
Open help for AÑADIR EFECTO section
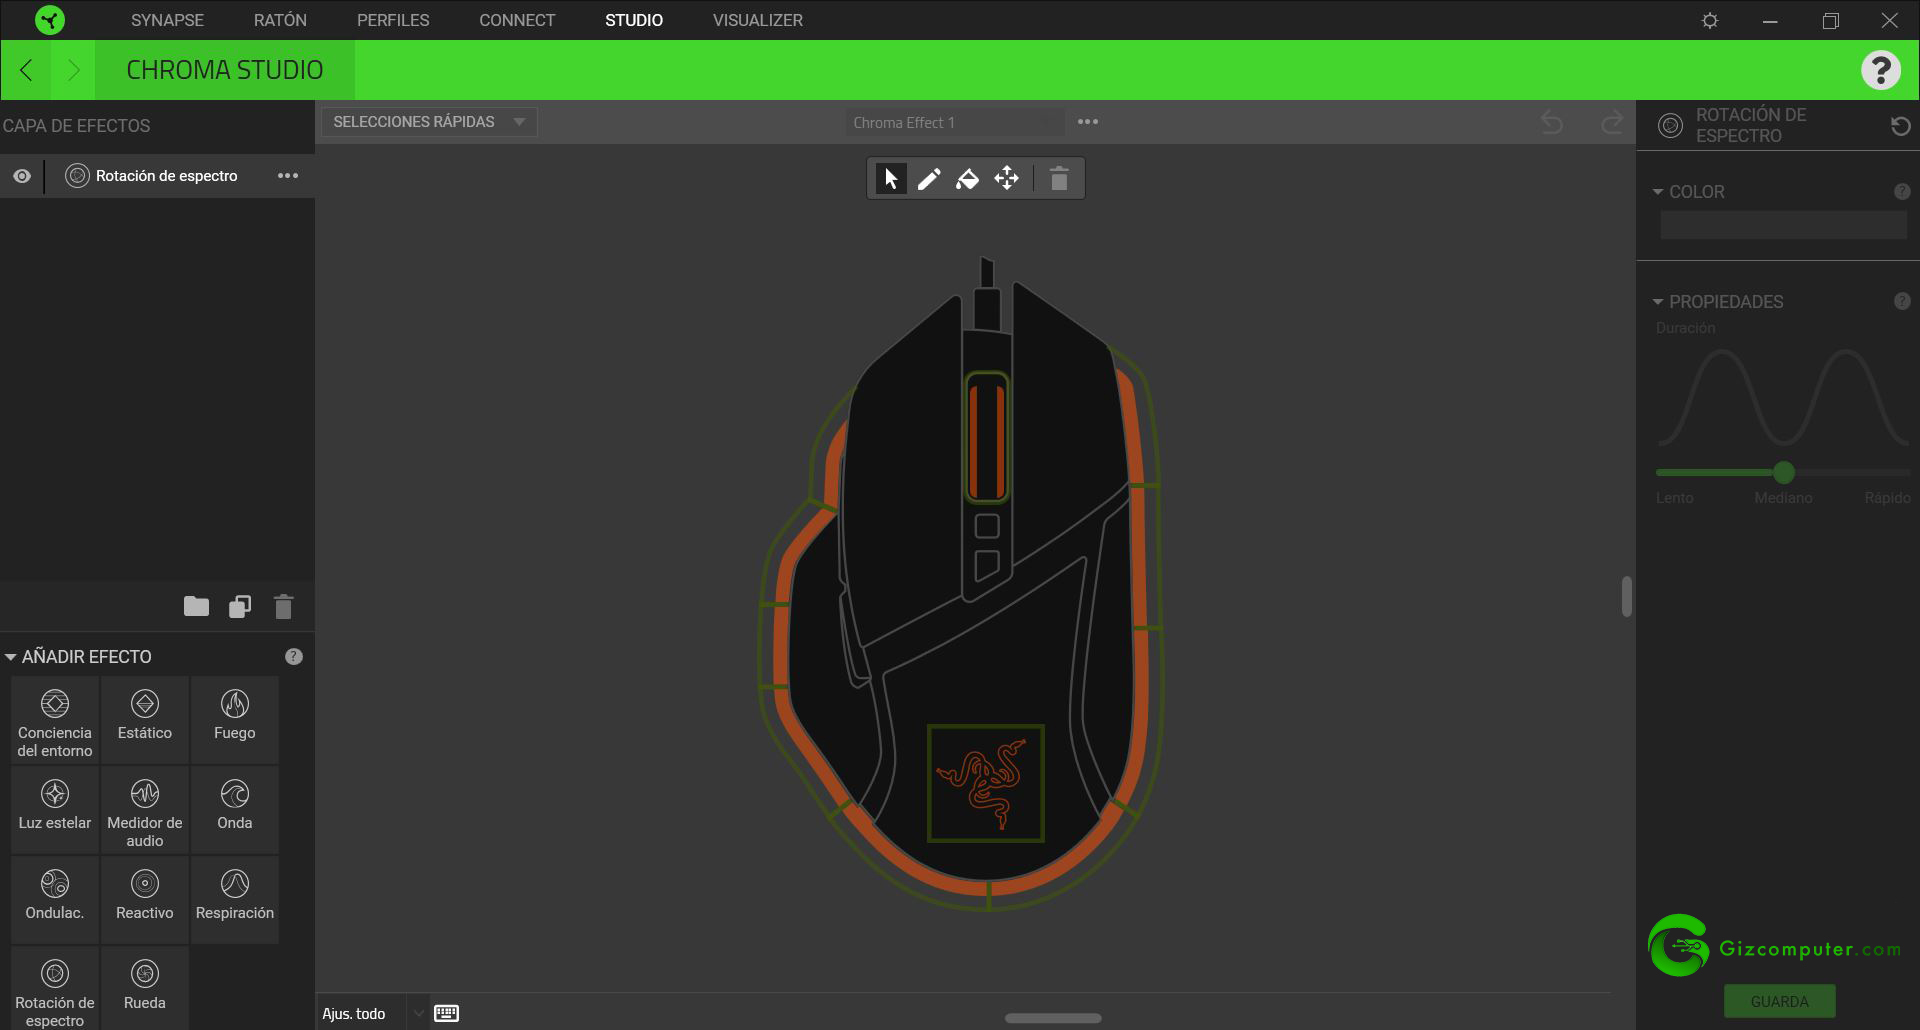click(293, 657)
